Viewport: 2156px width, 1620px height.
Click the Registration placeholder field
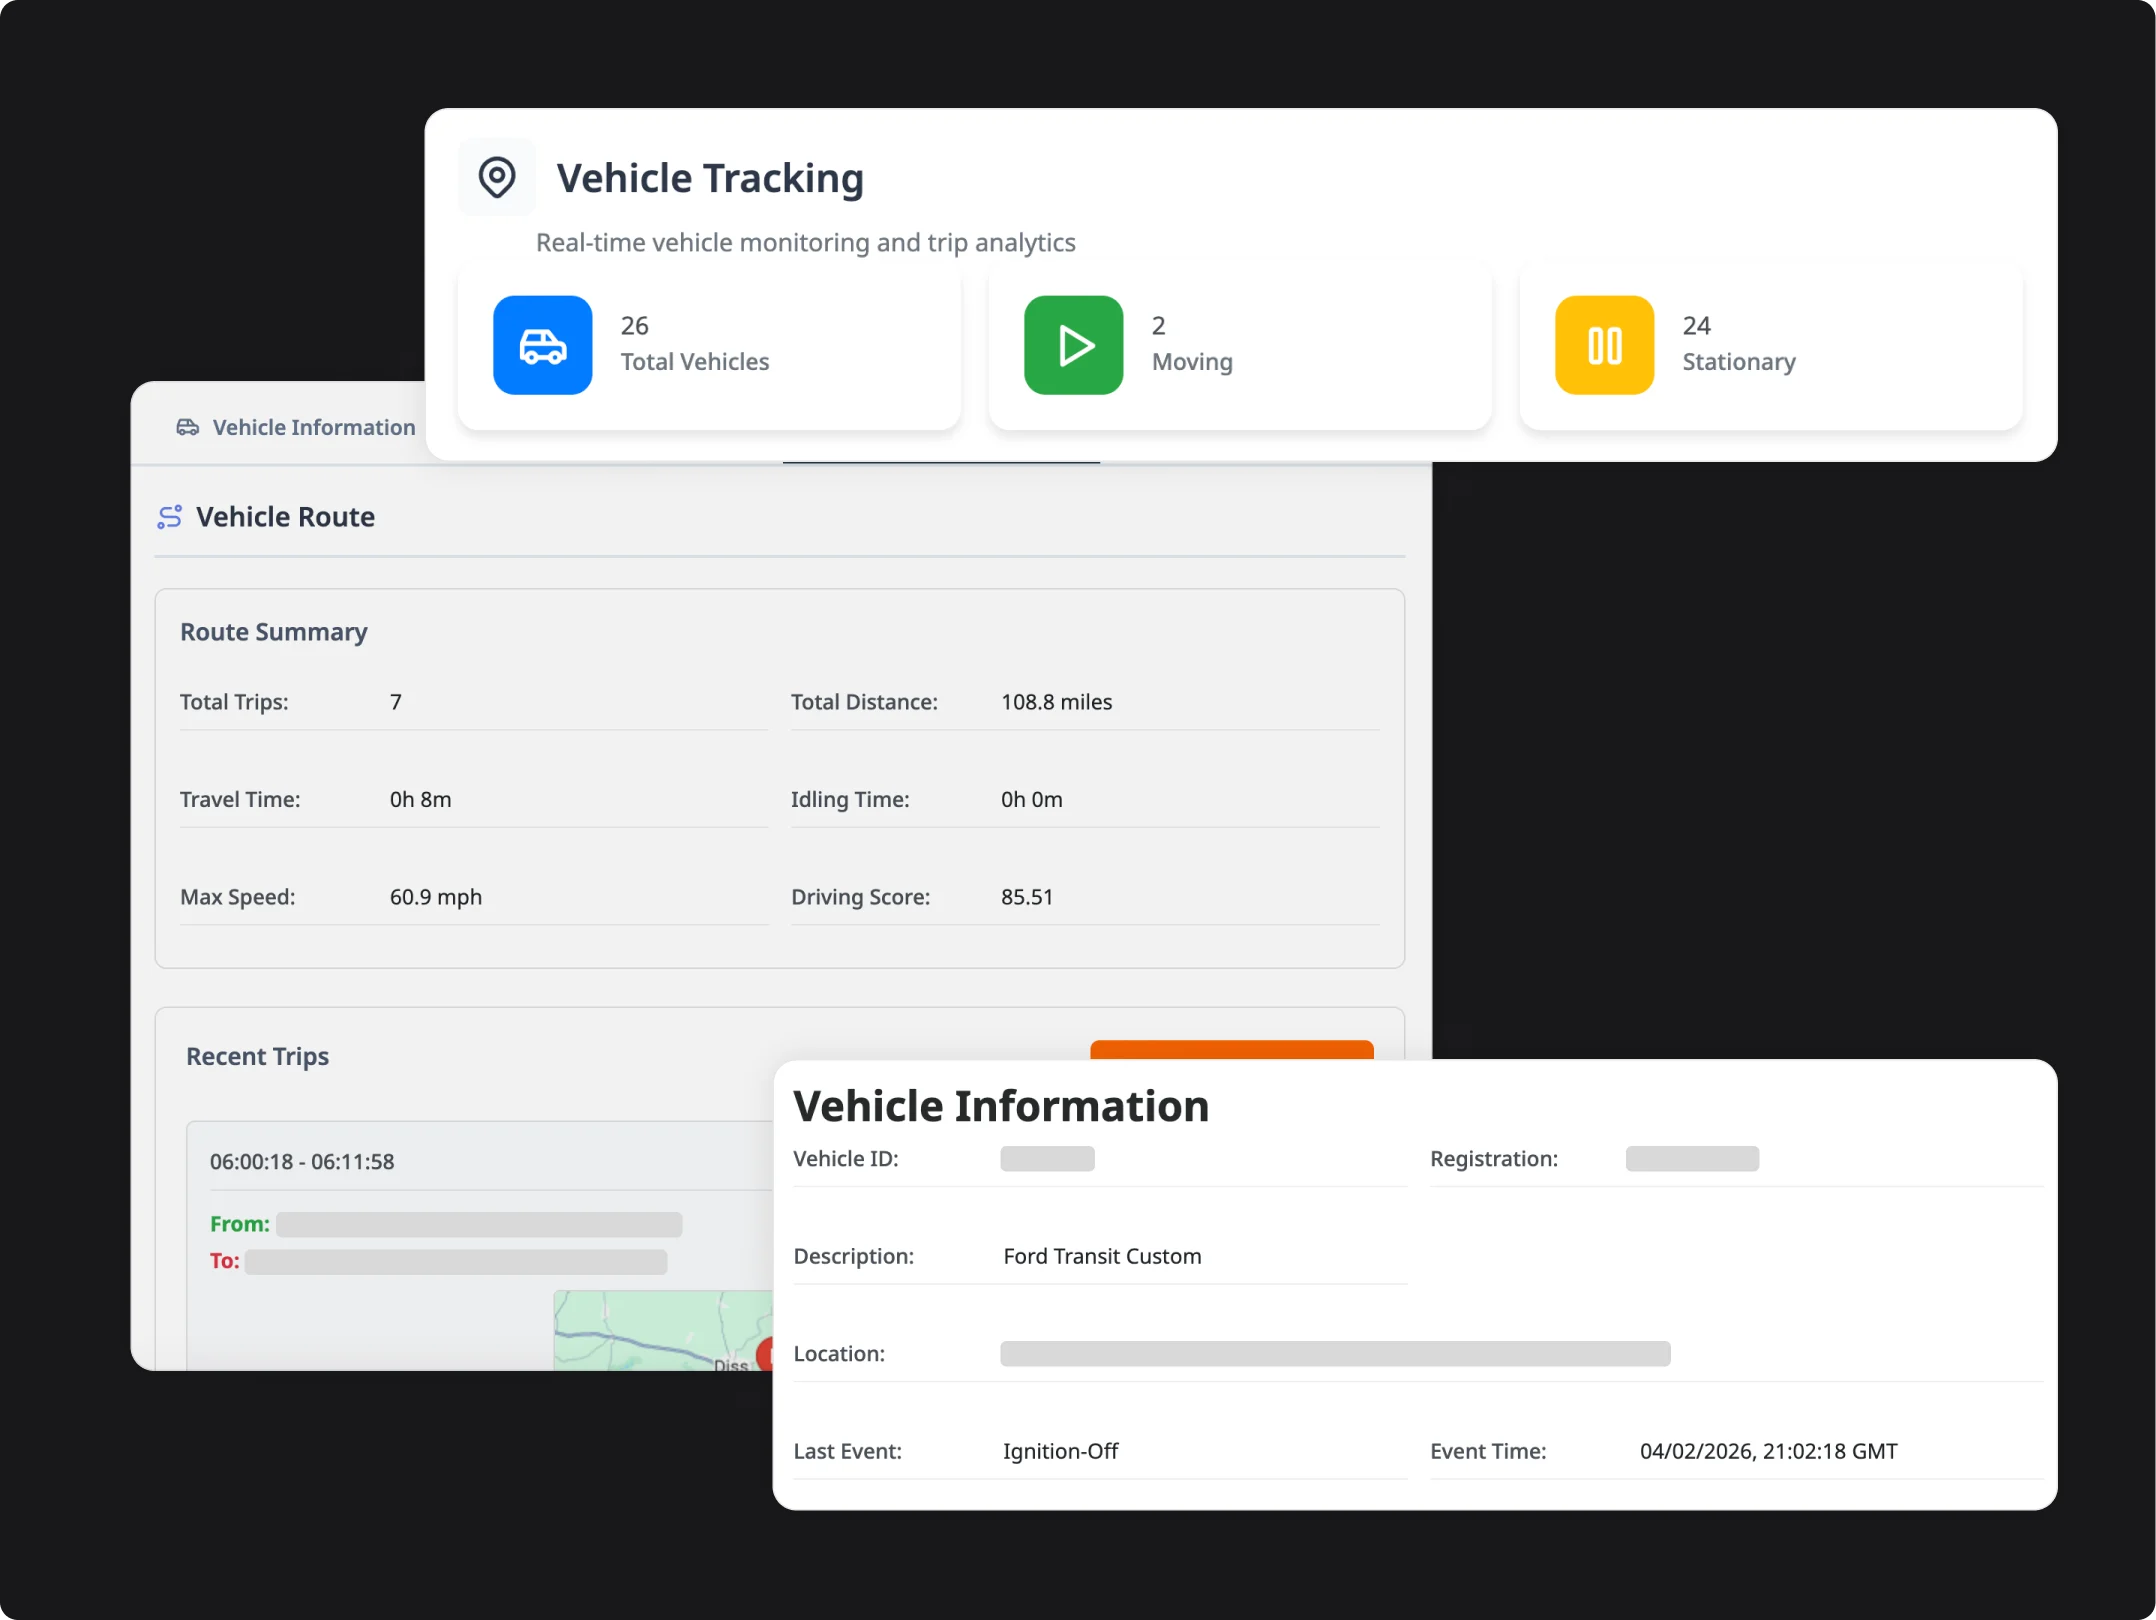[x=1691, y=1158]
